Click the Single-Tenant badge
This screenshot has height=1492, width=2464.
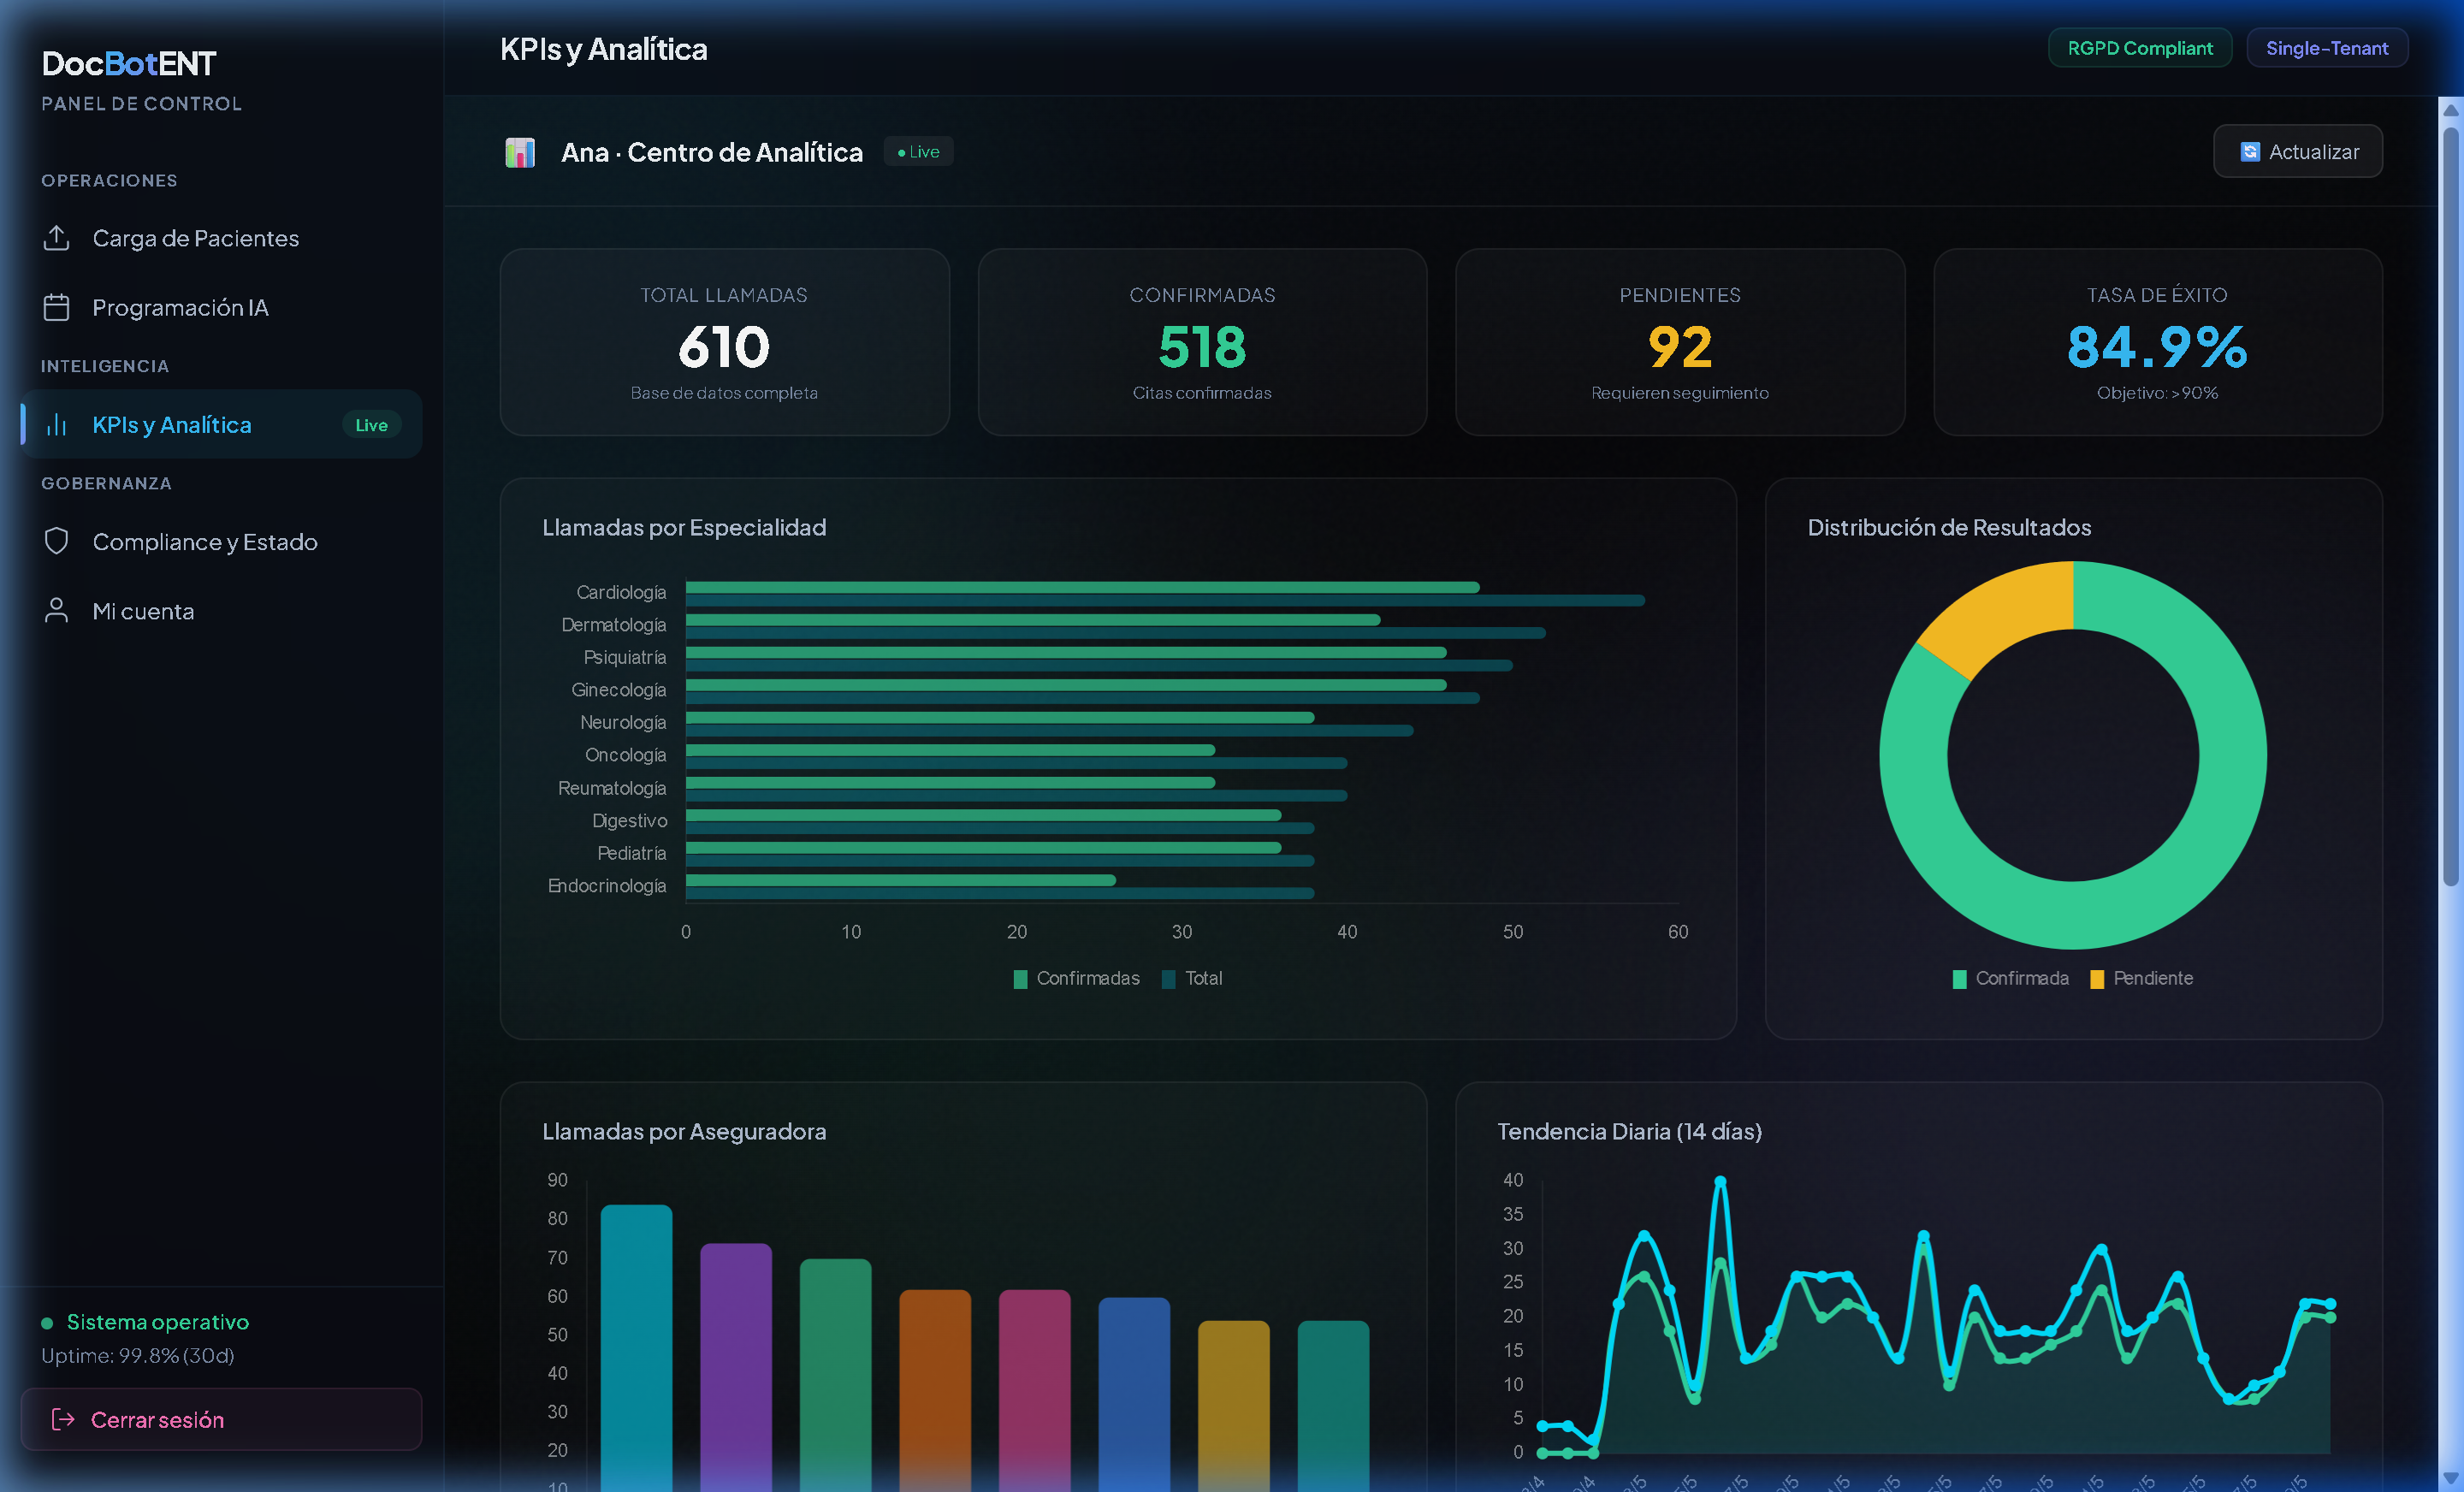coord(2326,48)
